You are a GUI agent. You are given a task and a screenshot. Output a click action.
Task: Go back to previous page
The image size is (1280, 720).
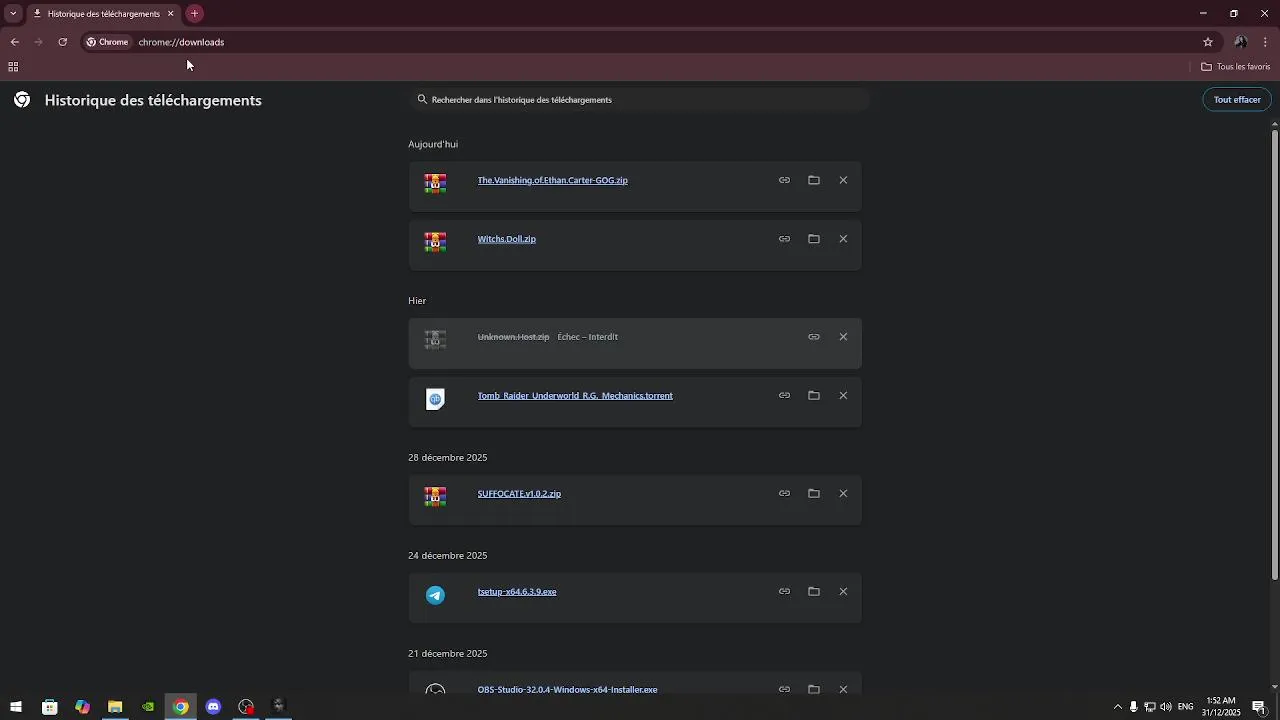point(15,42)
